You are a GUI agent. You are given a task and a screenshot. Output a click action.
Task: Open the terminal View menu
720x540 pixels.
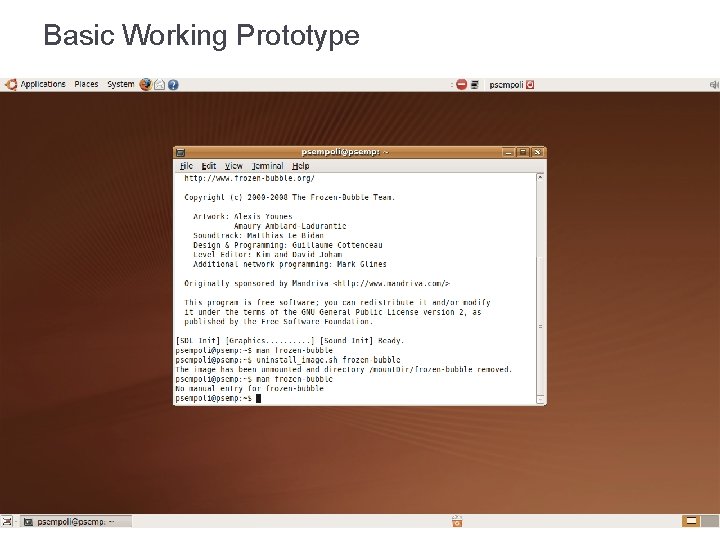click(x=233, y=166)
